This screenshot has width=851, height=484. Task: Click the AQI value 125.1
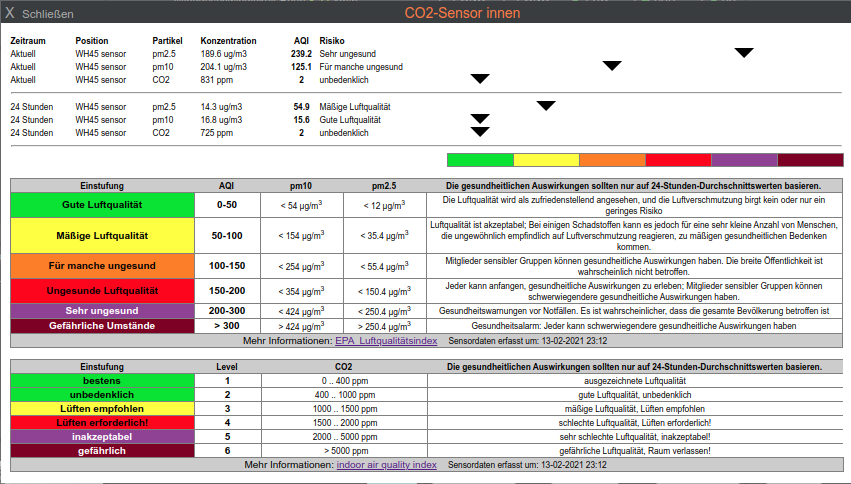(301, 67)
